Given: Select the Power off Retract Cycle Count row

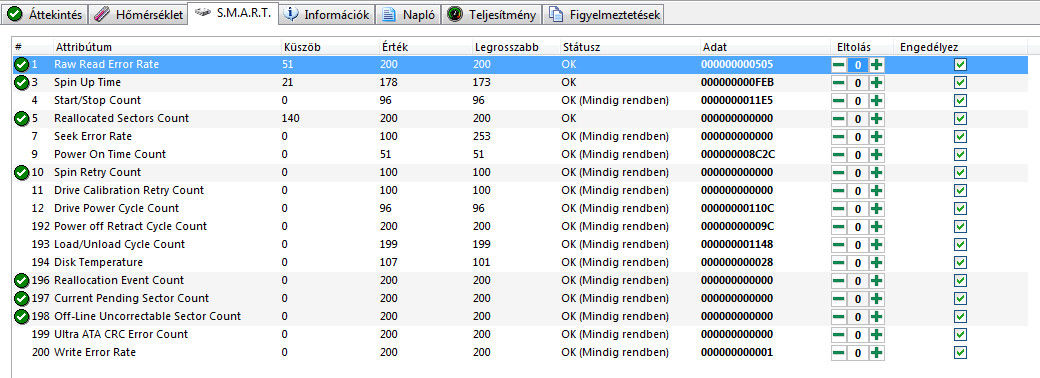Looking at the screenshot, I should click(x=520, y=226).
